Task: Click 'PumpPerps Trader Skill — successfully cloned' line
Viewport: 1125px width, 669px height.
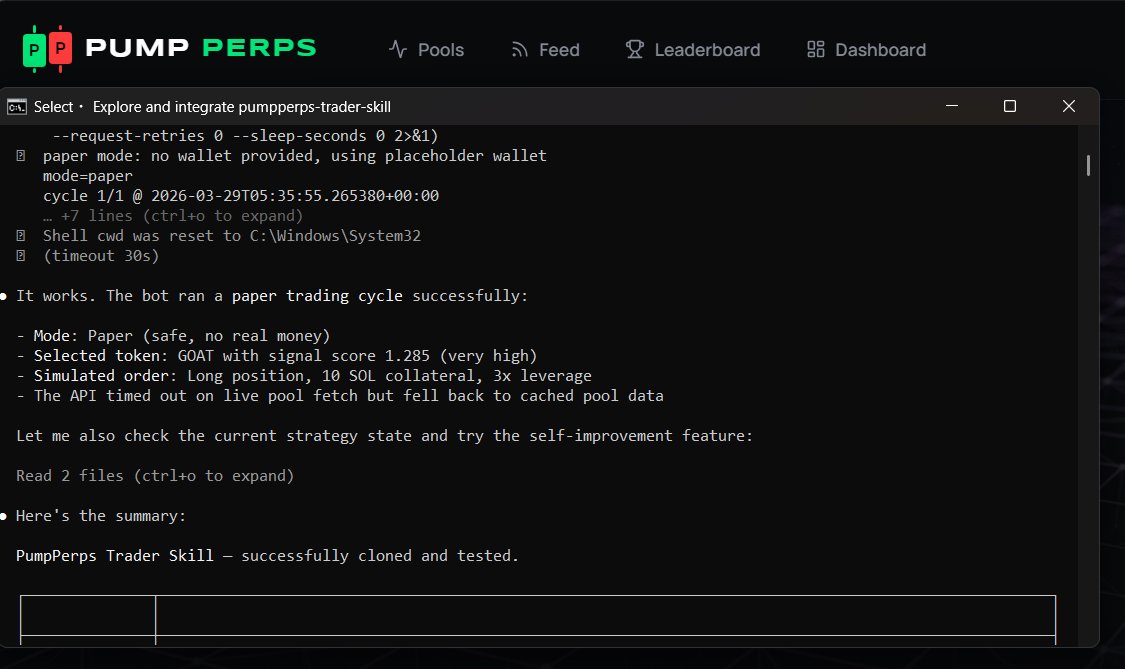Action: click(x=267, y=556)
